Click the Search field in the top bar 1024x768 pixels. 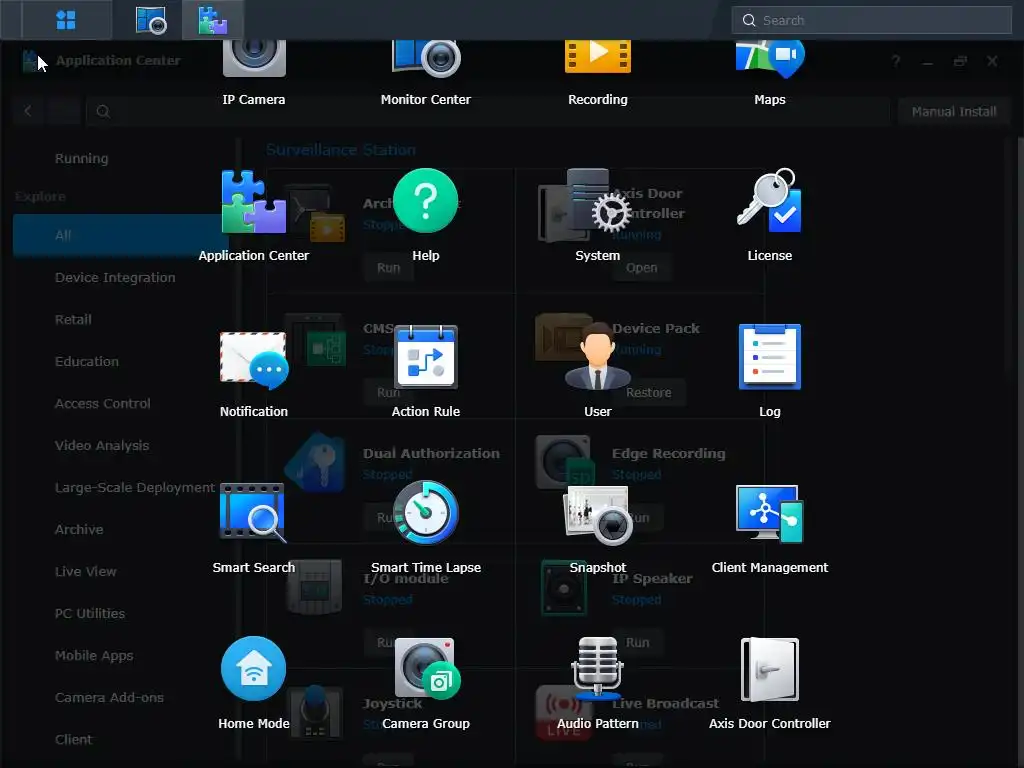coord(871,20)
